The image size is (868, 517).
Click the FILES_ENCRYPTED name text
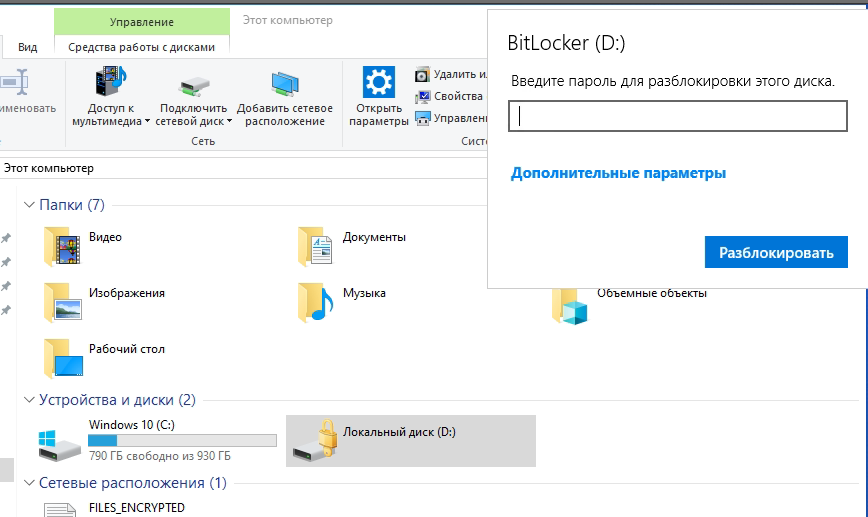[x=137, y=508]
